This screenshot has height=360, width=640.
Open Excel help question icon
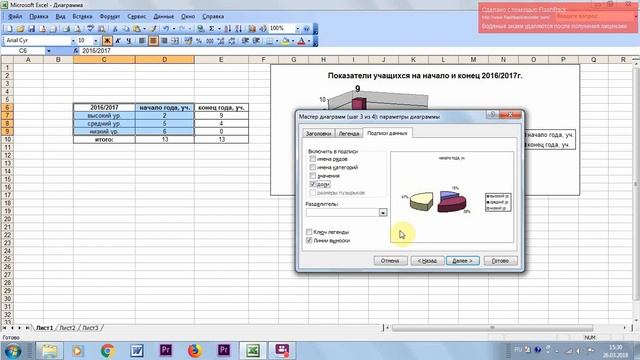tap(306, 29)
